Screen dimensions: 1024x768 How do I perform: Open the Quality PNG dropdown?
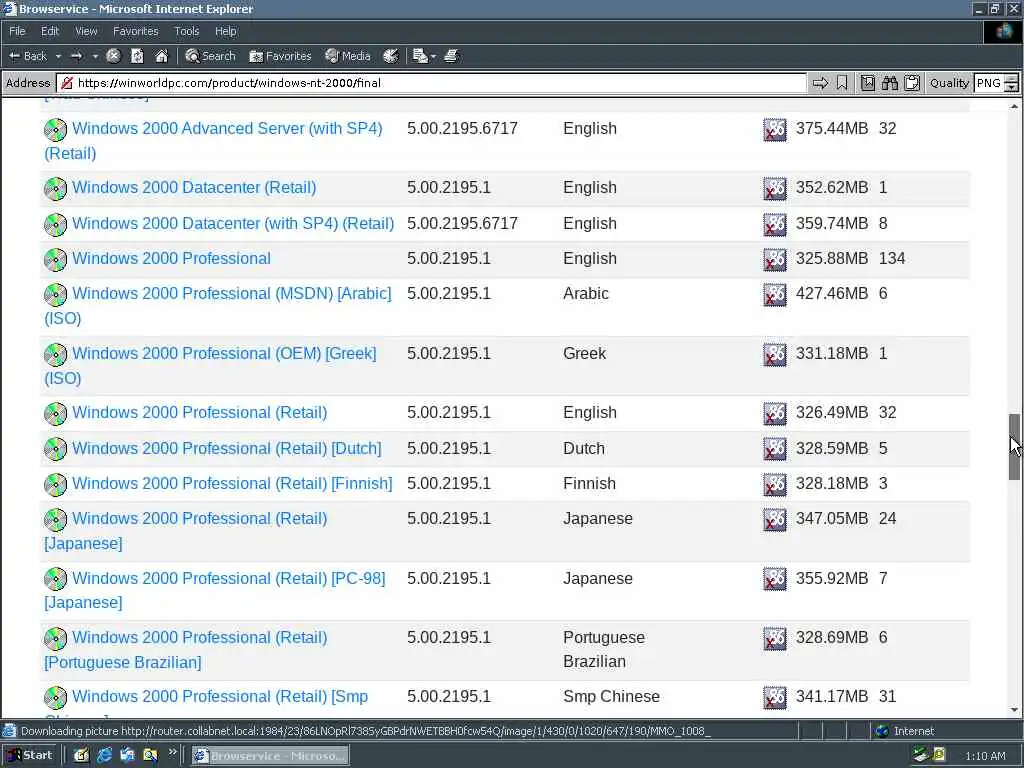coord(996,83)
